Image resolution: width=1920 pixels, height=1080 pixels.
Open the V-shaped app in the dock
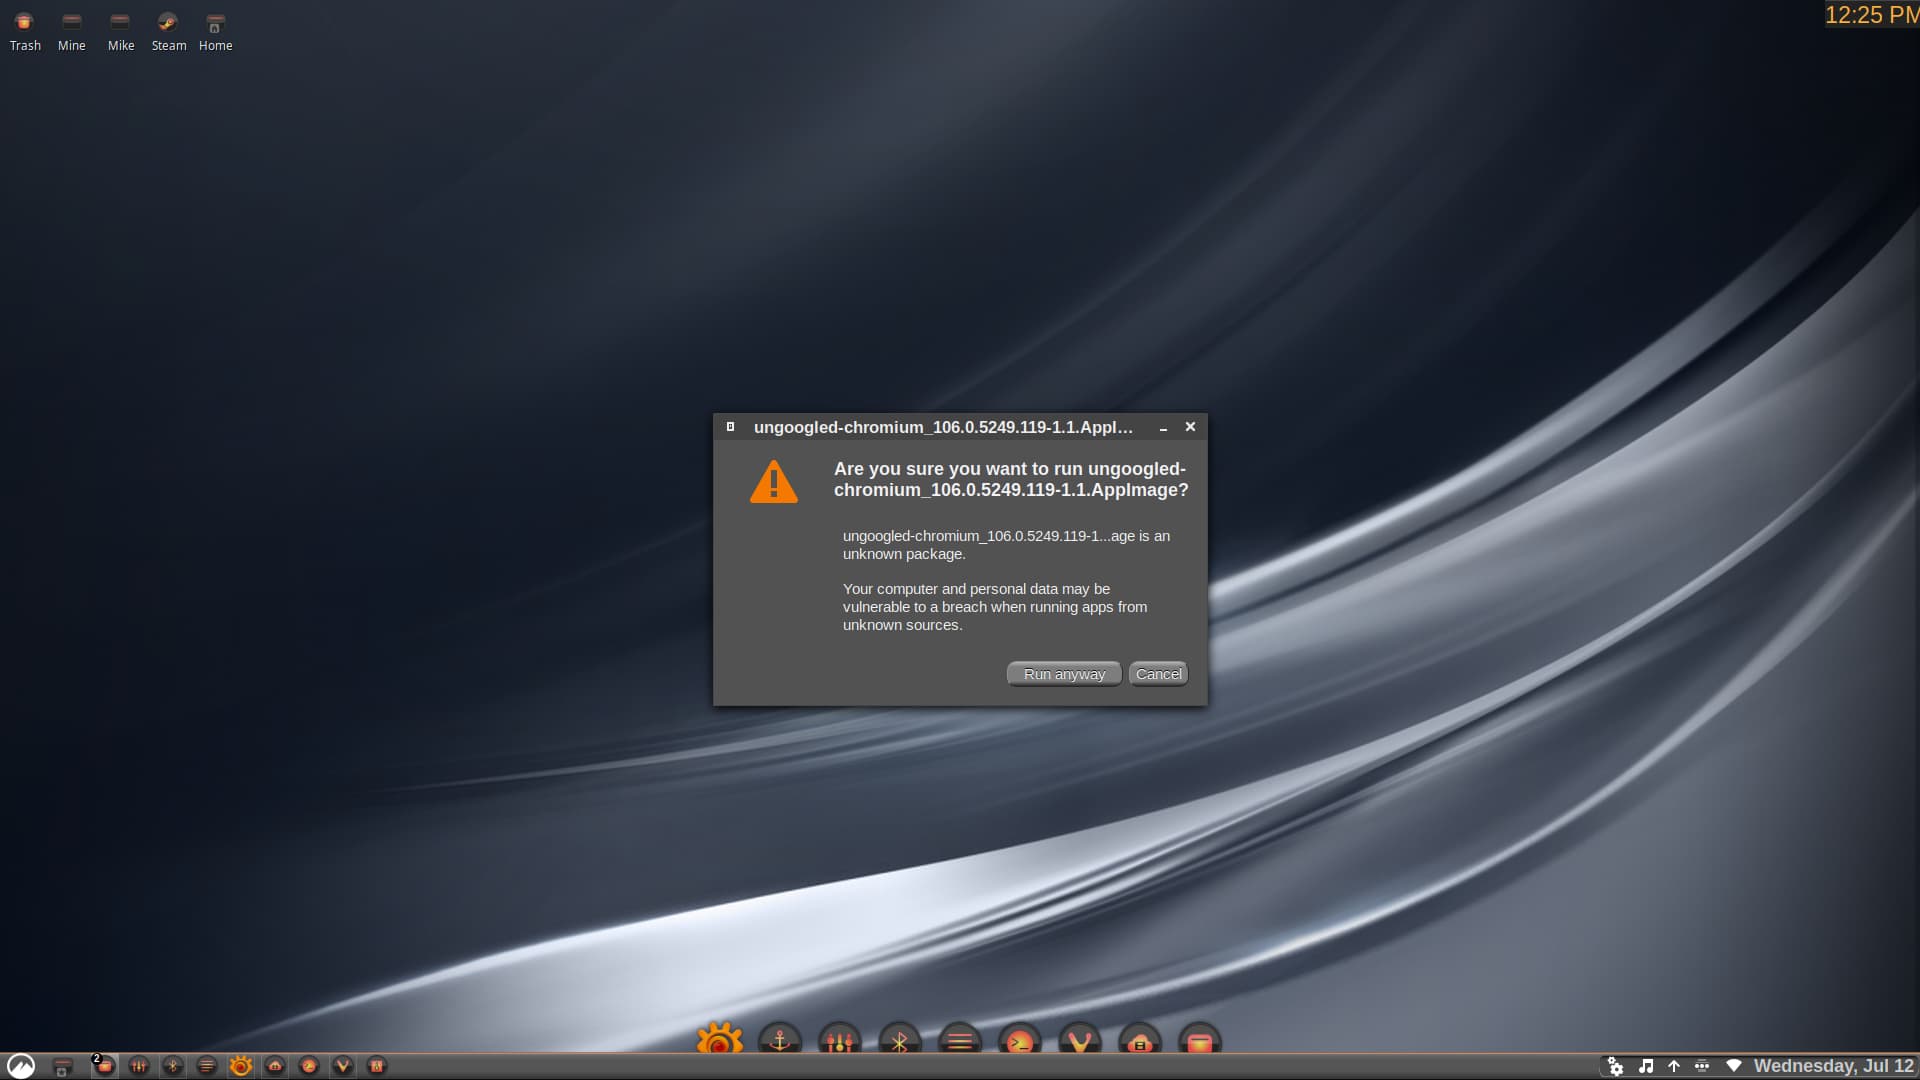point(1080,1040)
